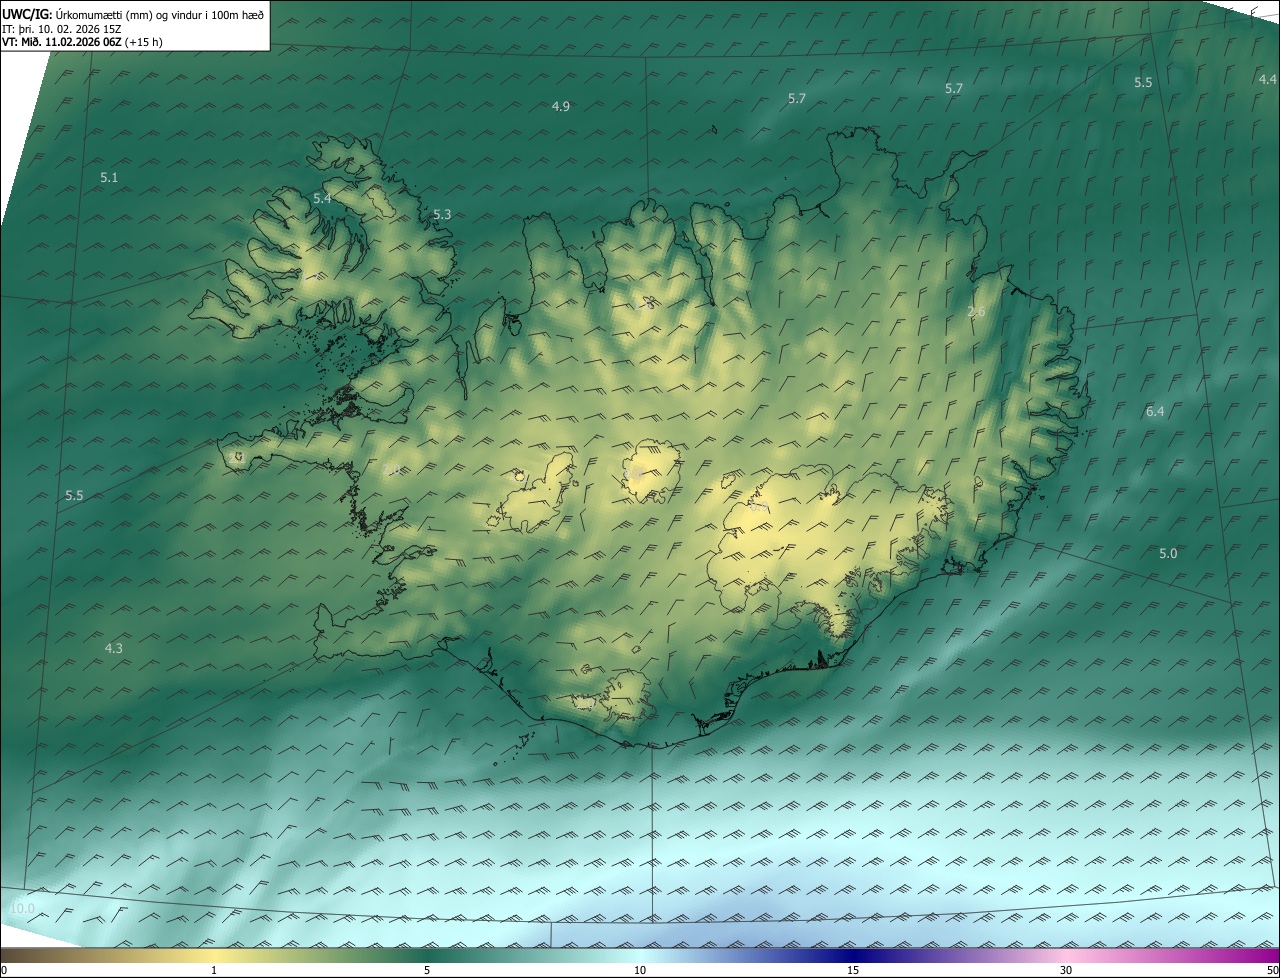Select the map value label '5.1'

[109, 177]
